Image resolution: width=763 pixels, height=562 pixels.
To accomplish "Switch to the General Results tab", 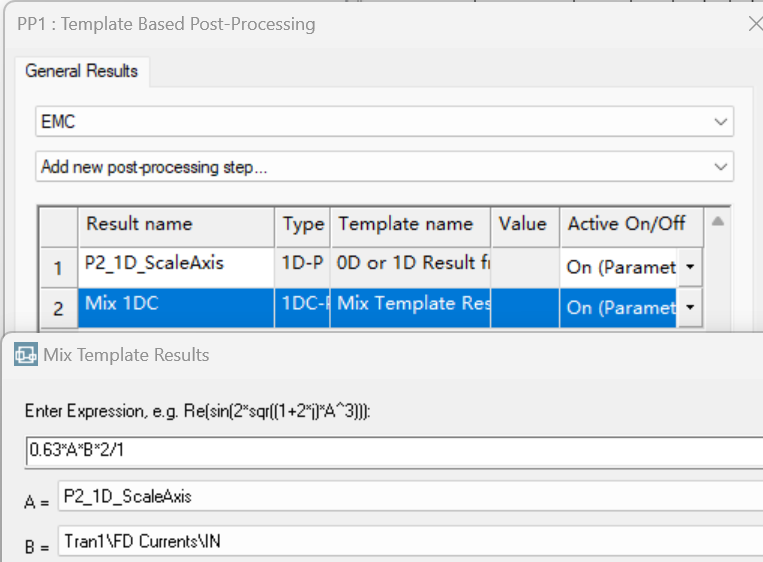I will pyautogui.click(x=82, y=71).
